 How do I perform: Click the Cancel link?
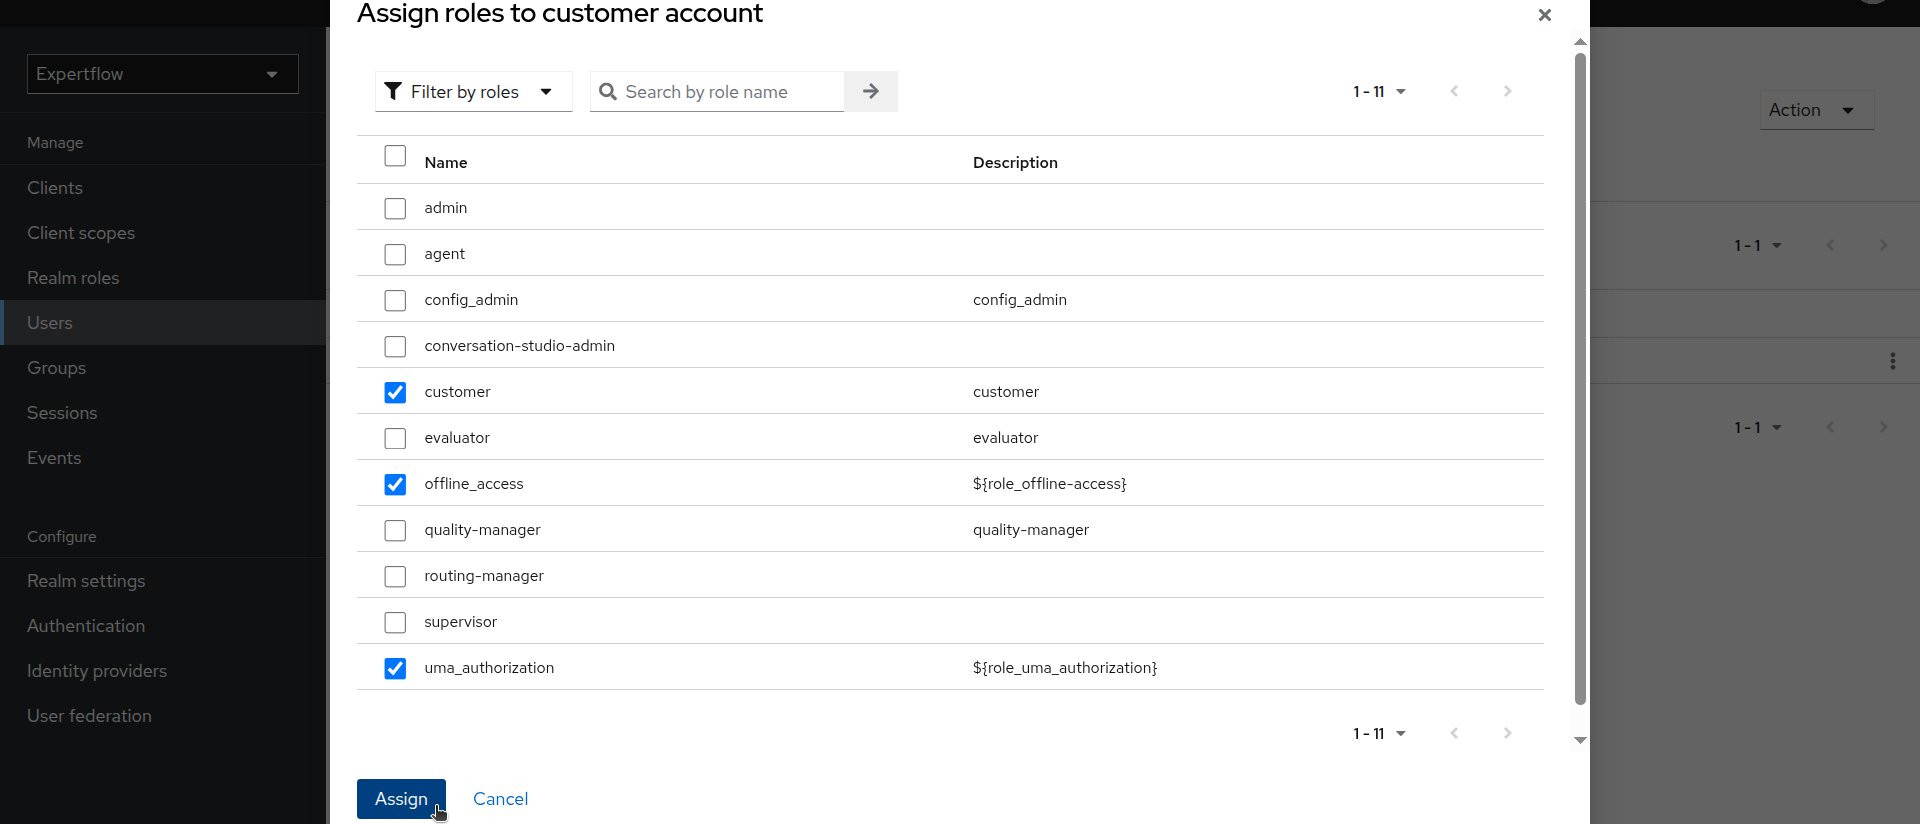500,799
